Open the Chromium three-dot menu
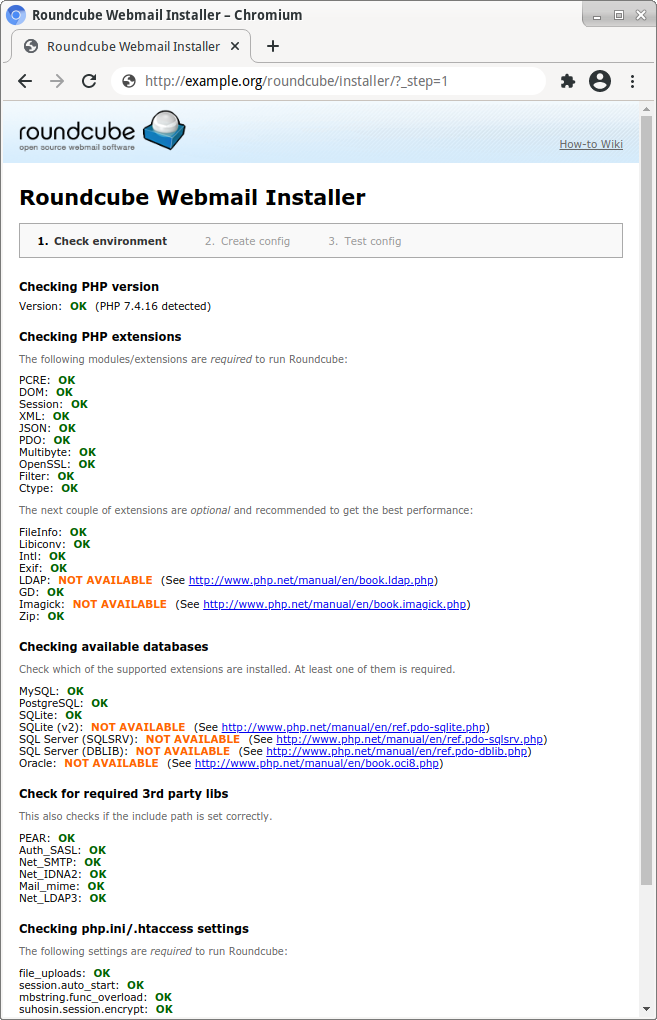This screenshot has width=657, height=1020. point(633,81)
